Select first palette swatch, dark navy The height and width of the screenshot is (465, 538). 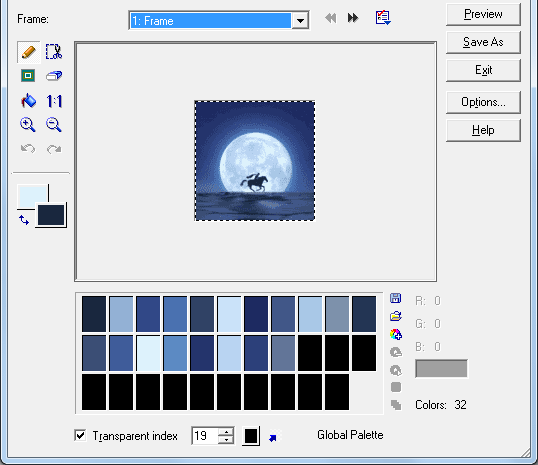click(94, 314)
